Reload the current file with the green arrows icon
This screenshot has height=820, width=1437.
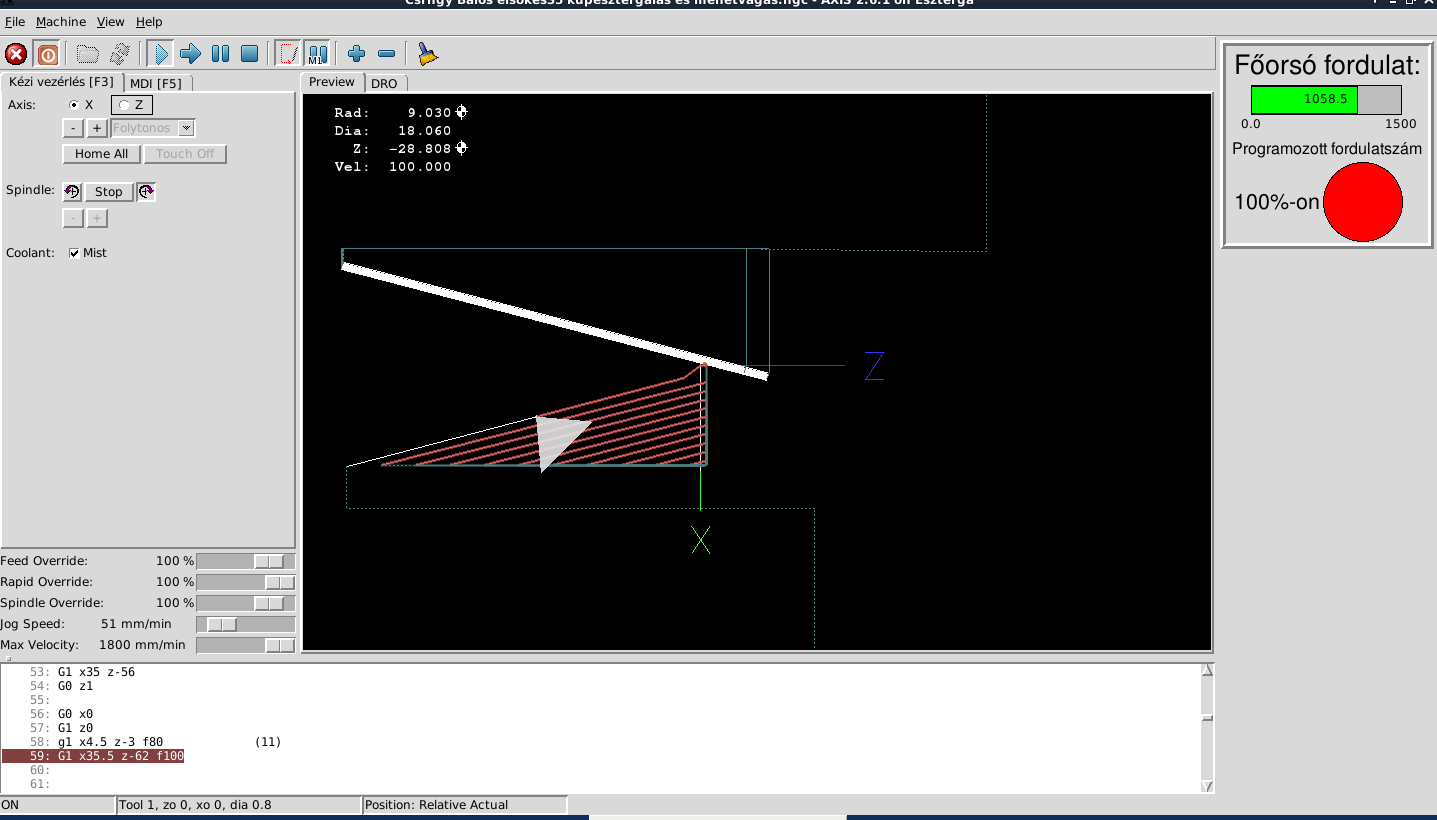(120, 54)
